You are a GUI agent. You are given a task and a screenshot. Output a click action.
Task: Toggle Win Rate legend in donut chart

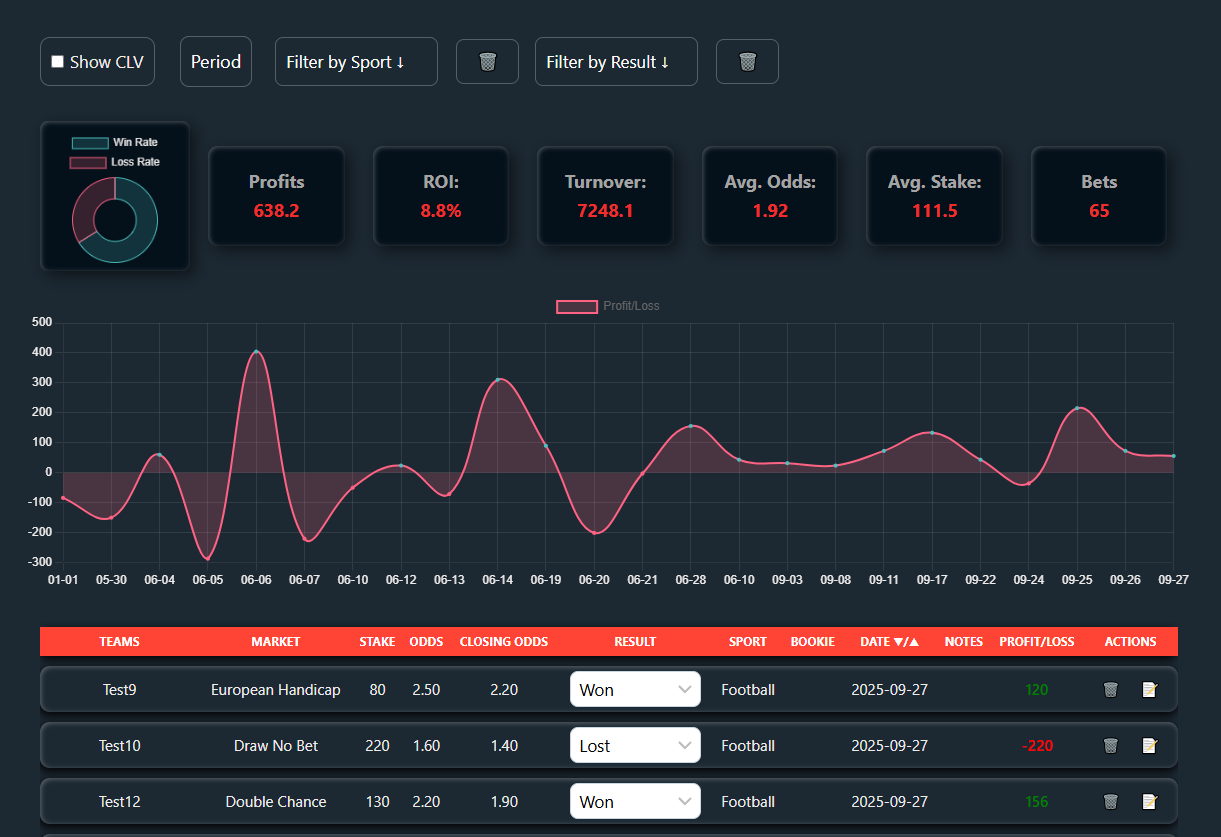pyautogui.click(x=89, y=143)
